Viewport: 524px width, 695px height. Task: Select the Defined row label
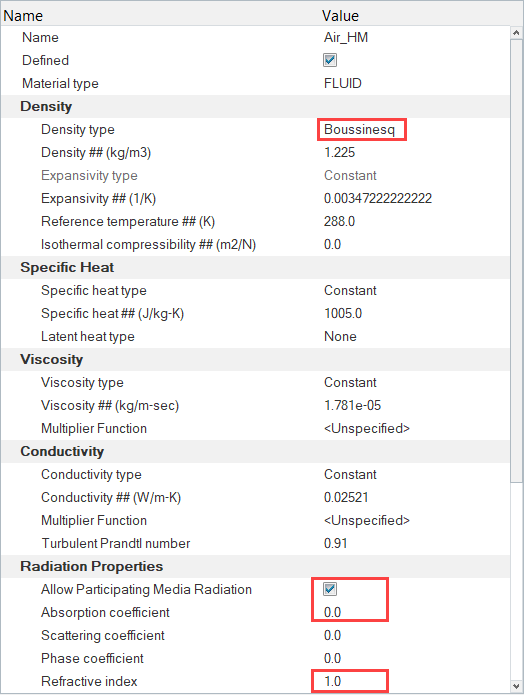pyautogui.click(x=45, y=60)
